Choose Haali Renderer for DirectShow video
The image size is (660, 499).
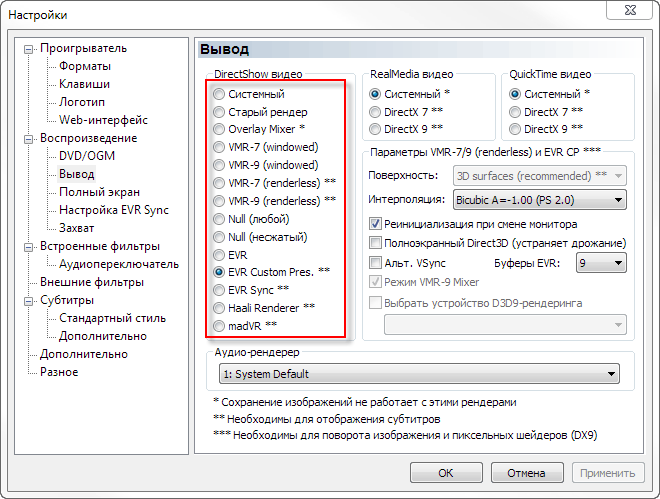click(x=220, y=308)
